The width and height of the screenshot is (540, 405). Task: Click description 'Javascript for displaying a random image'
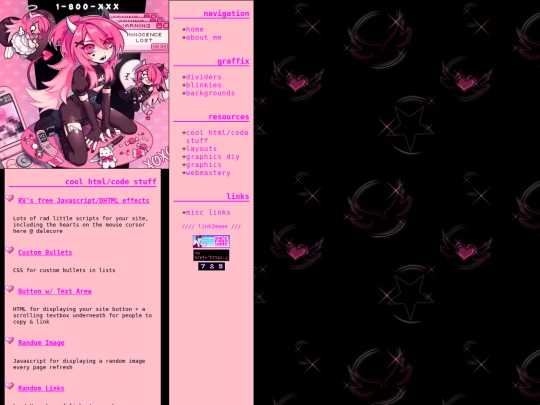(x=79, y=364)
